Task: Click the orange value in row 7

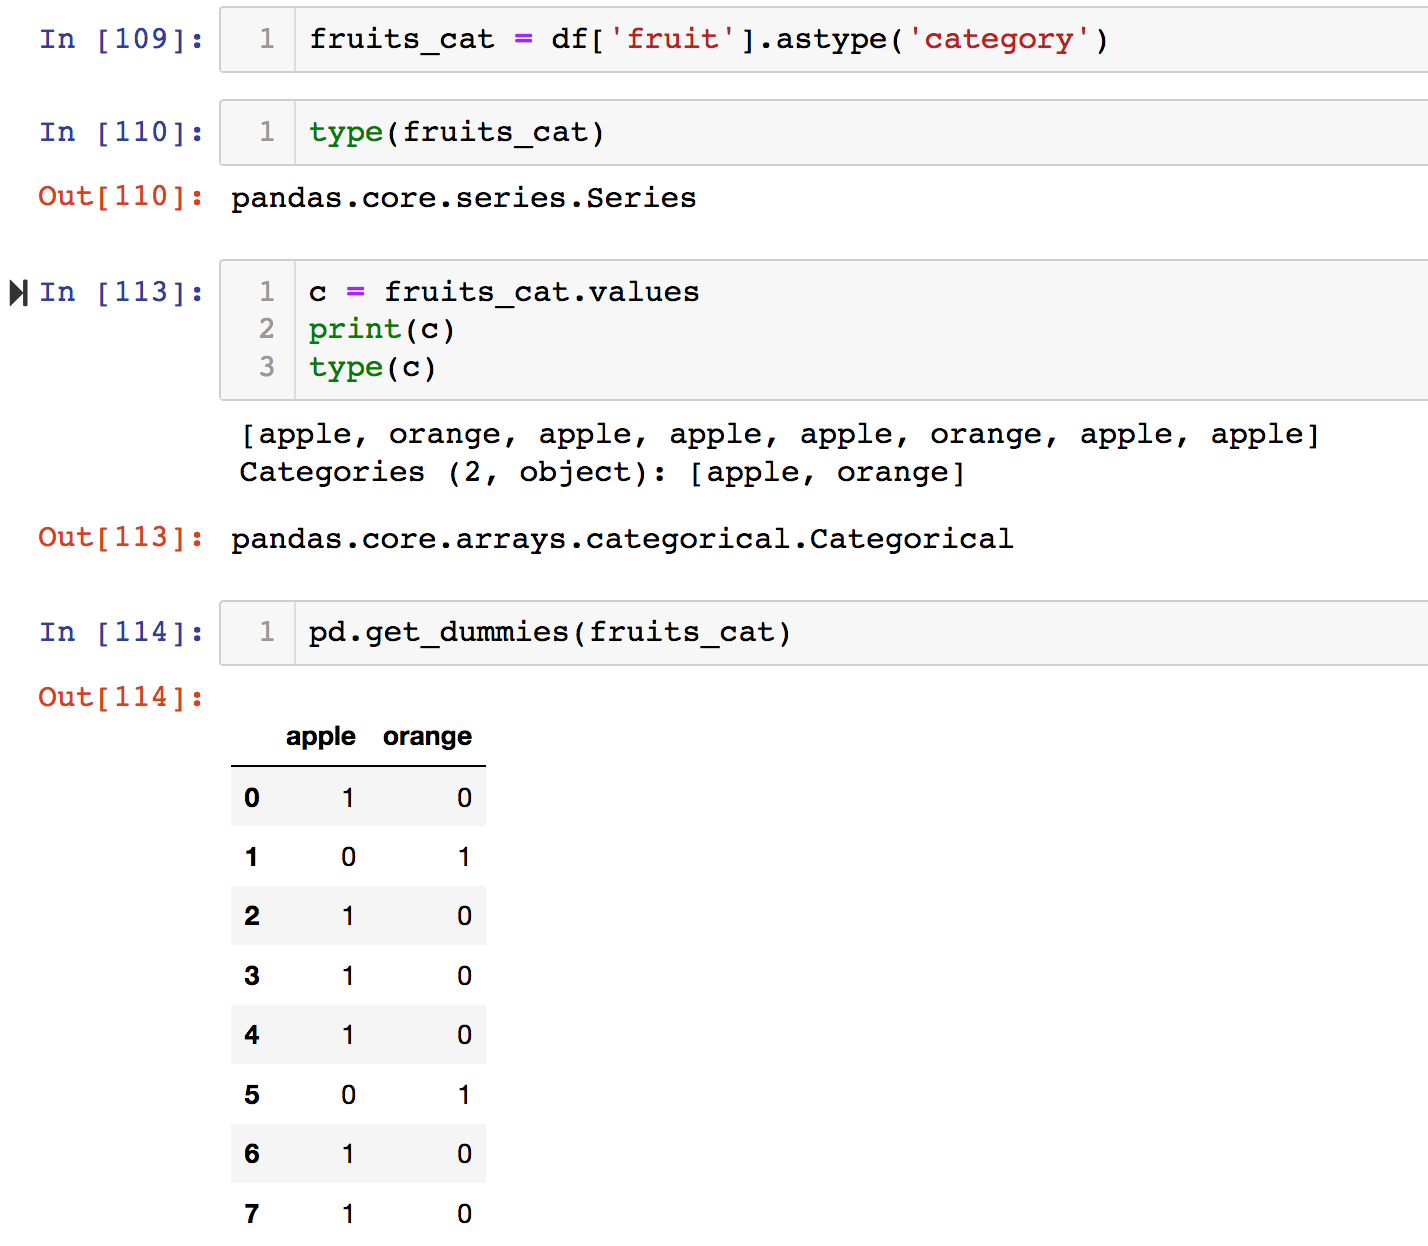Action: [464, 1214]
